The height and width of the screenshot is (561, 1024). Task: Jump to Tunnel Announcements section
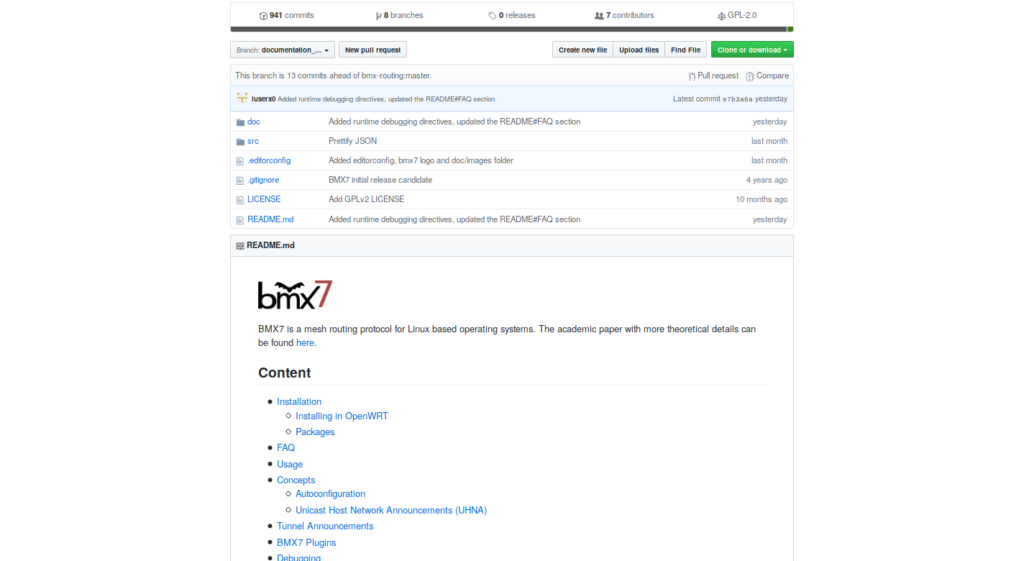[325, 526]
